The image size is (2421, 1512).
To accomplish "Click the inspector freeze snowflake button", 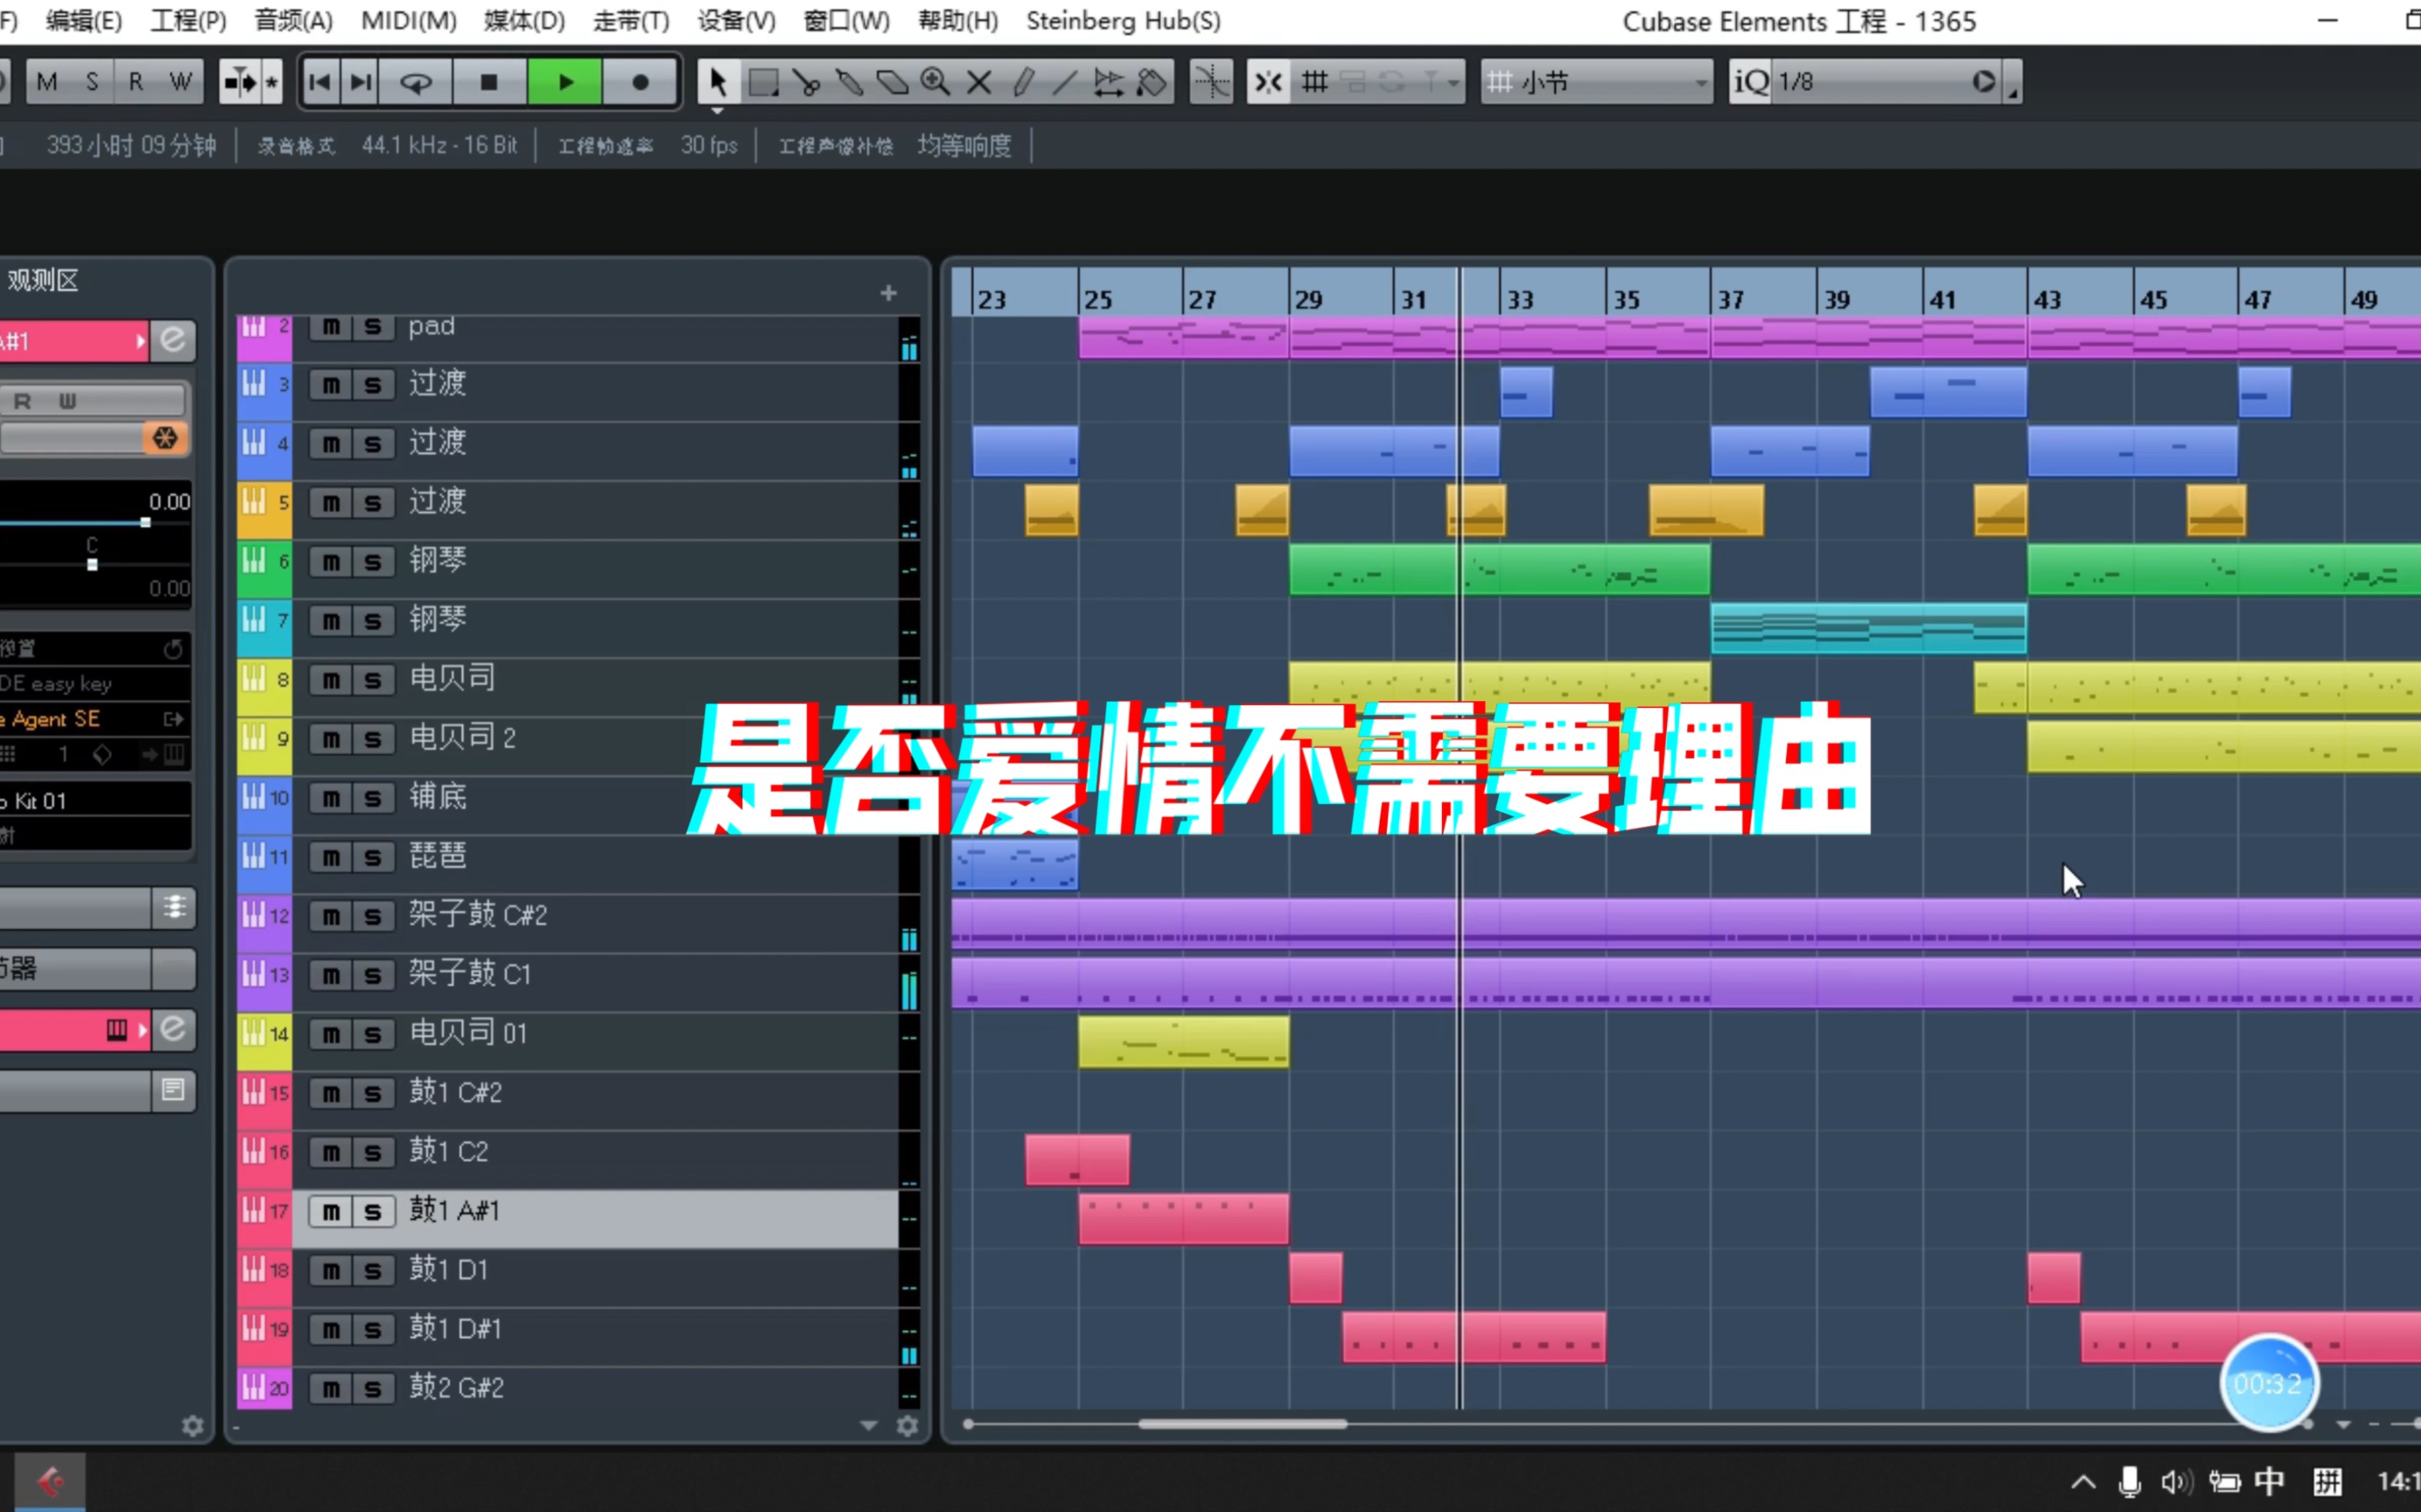I will point(165,438).
